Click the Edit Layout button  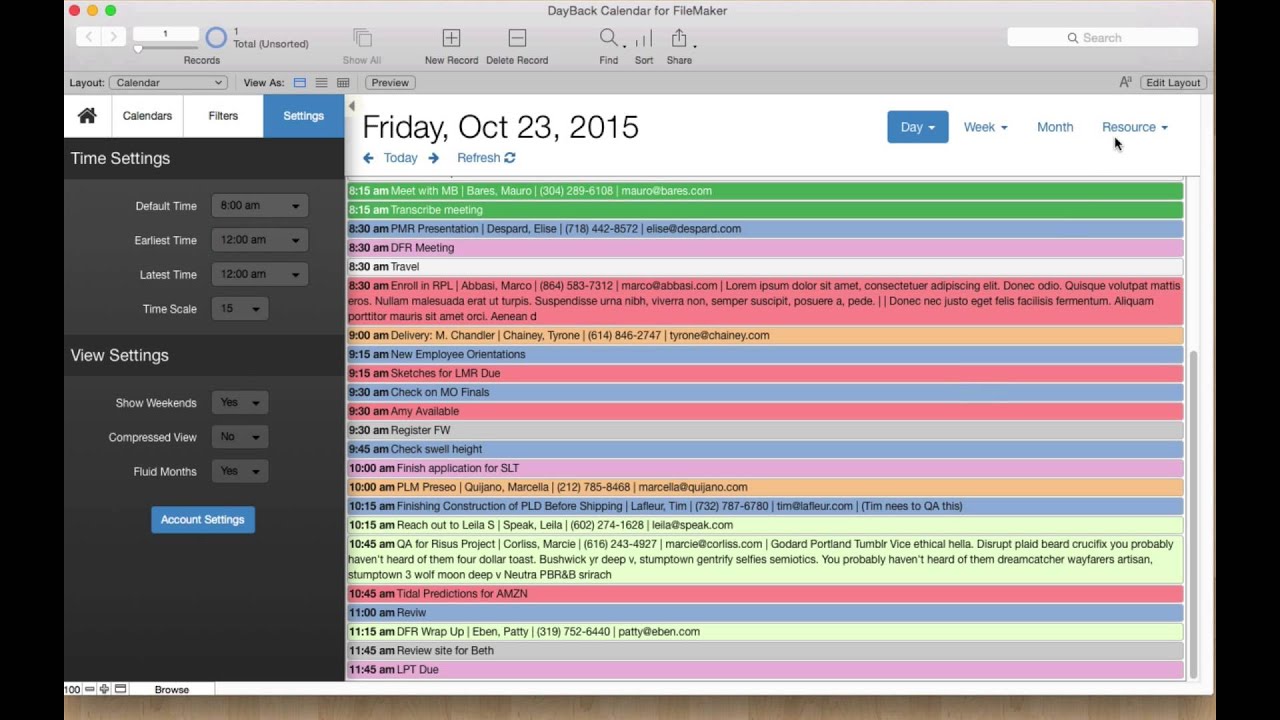pyautogui.click(x=1173, y=83)
